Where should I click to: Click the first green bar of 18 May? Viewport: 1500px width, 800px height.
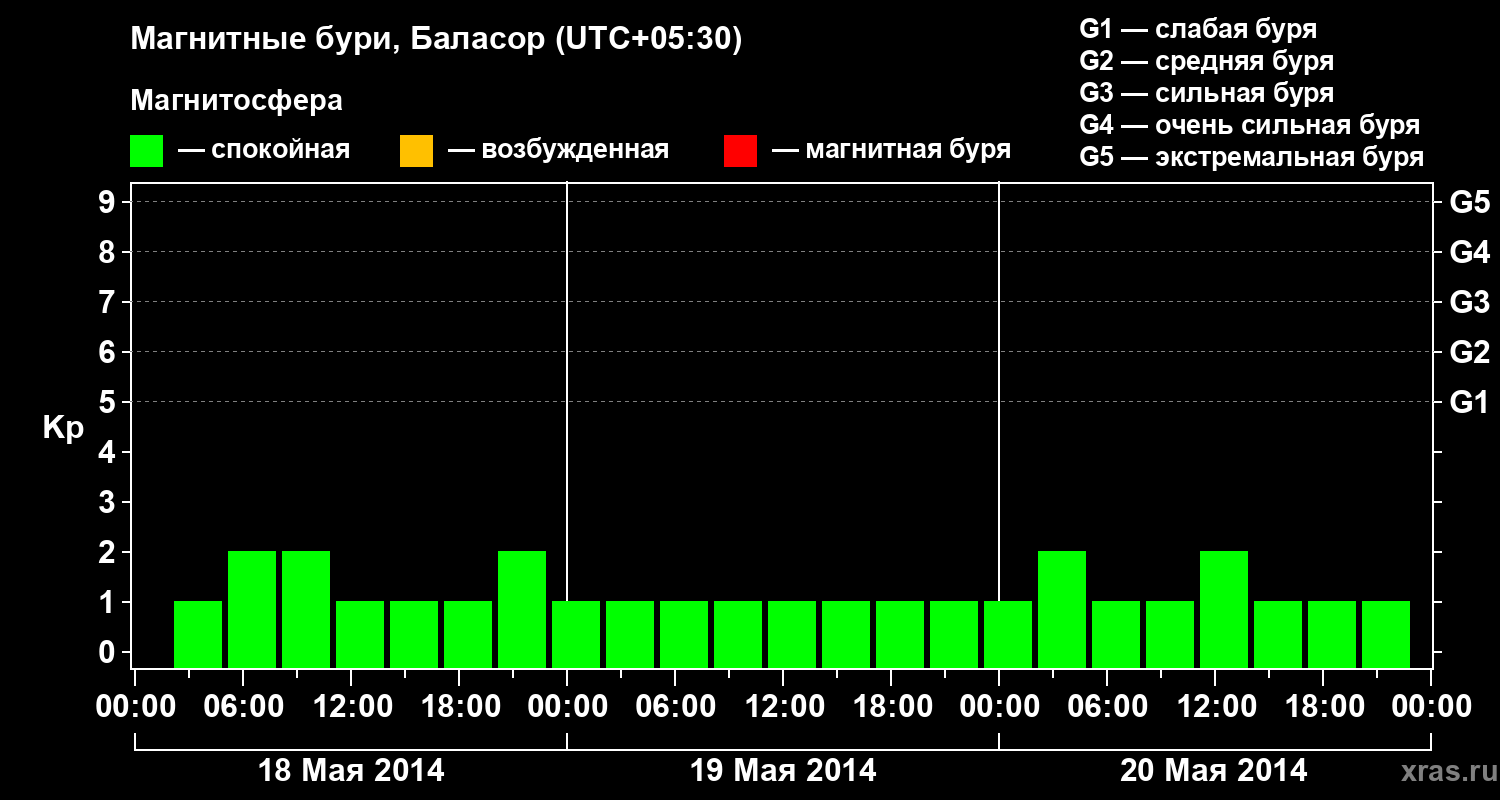198,634
